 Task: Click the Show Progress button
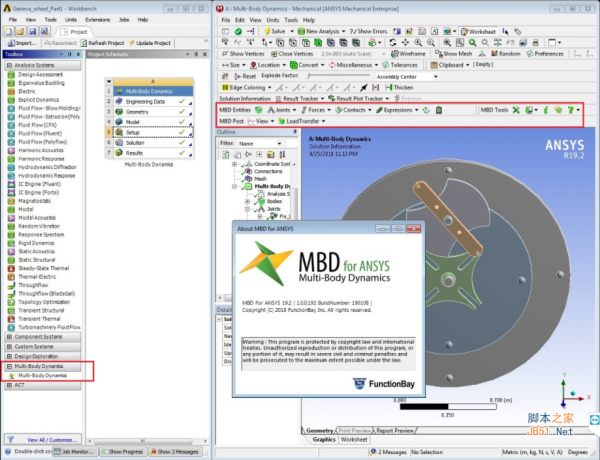coord(125,453)
